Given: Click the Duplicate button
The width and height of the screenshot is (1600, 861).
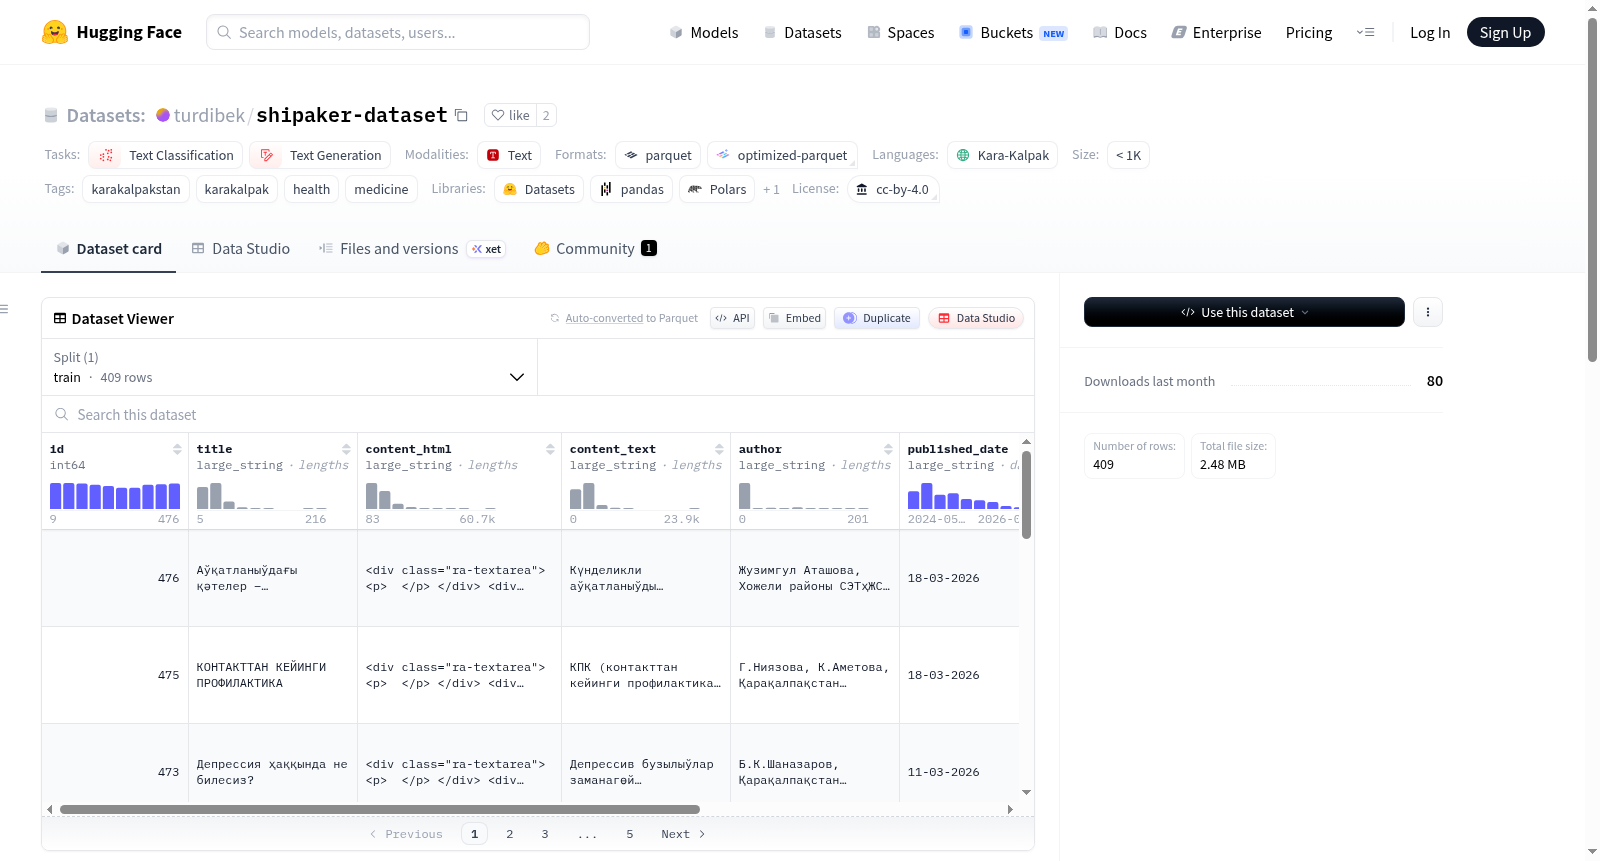Looking at the screenshot, I should [x=876, y=318].
